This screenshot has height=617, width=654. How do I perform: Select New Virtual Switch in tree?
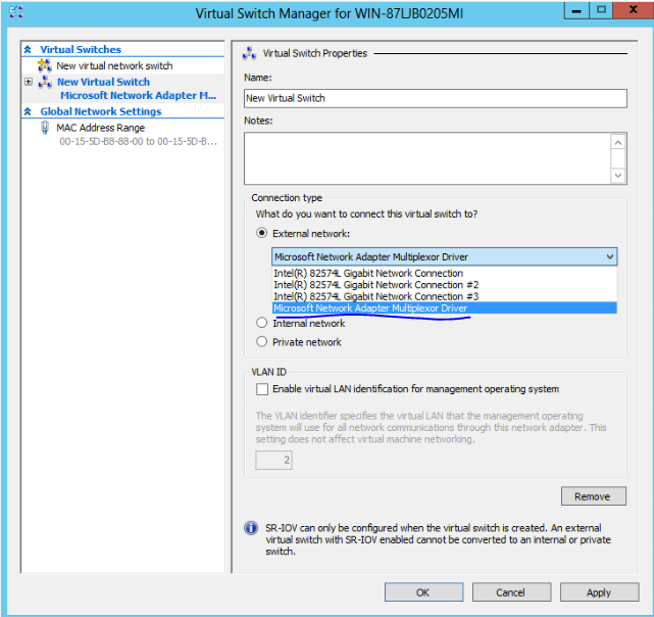[x=103, y=82]
